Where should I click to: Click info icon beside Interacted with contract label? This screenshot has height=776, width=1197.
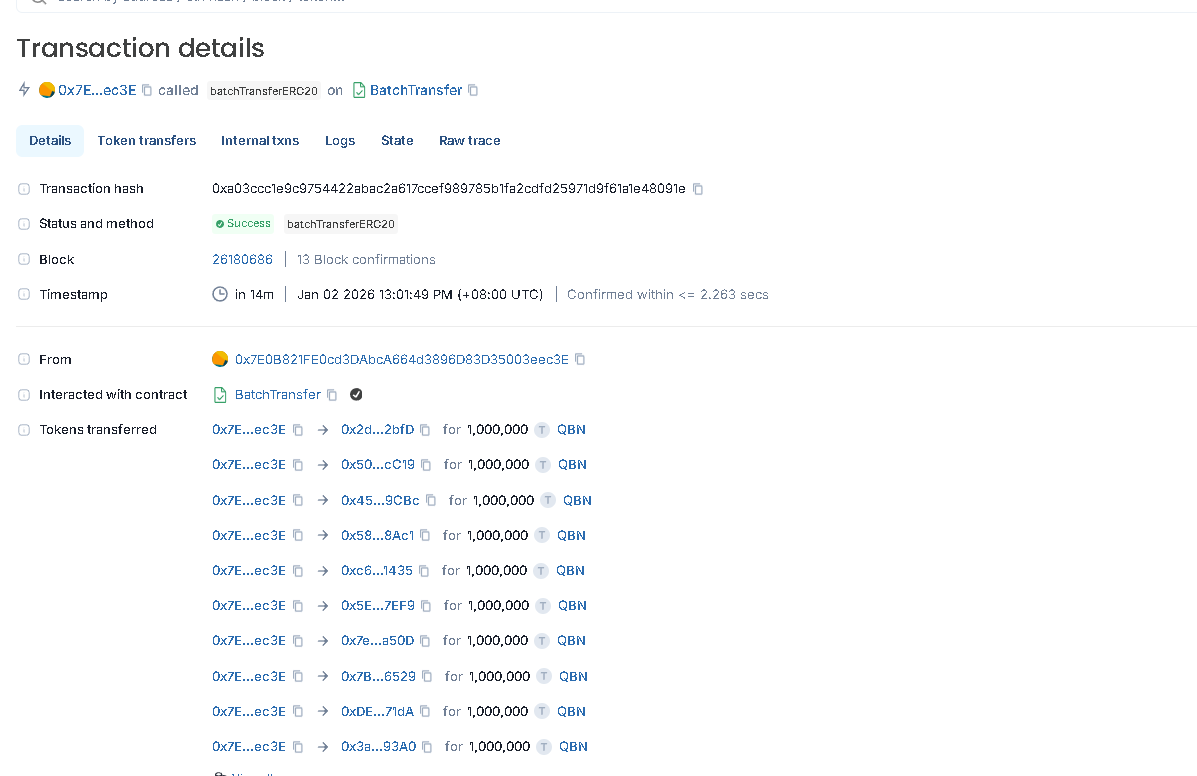pyautogui.click(x=24, y=394)
